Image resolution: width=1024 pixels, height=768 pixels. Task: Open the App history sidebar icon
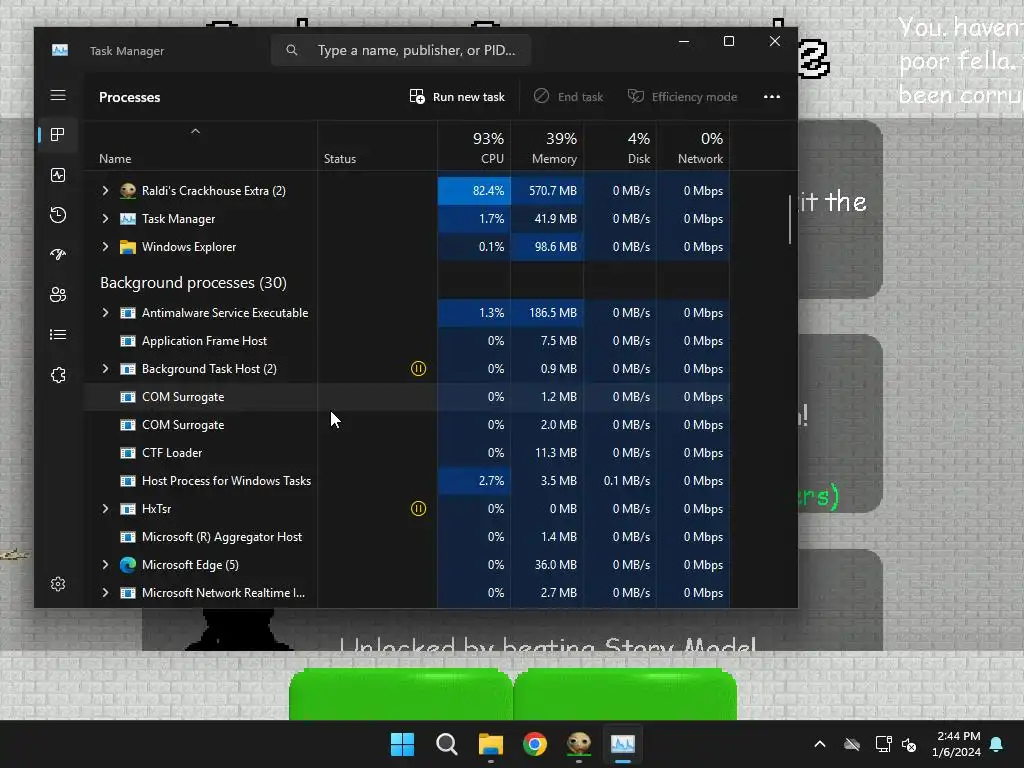coord(58,215)
